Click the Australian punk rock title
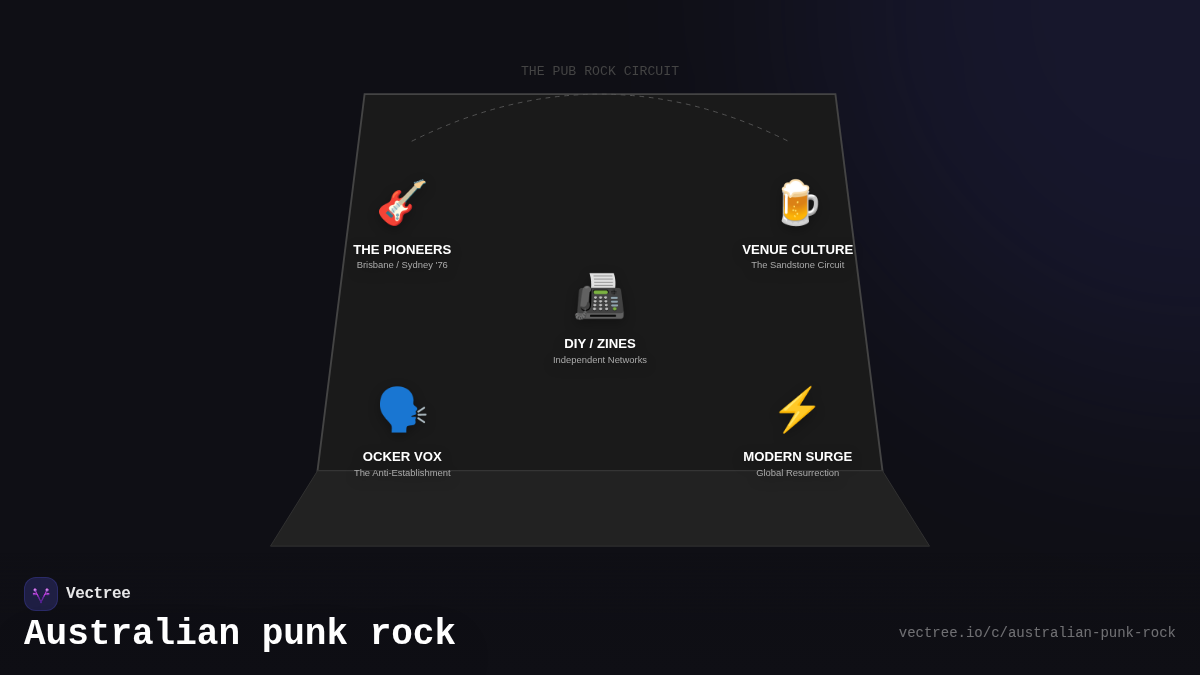Viewport: 1200px width, 675px height. tap(240, 632)
